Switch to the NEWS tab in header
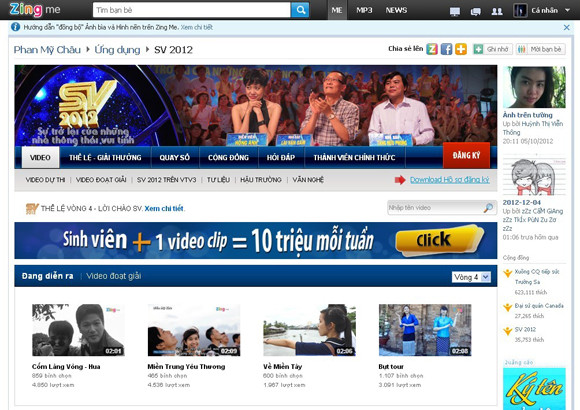This screenshot has width=580, height=410. pyautogui.click(x=396, y=10)
